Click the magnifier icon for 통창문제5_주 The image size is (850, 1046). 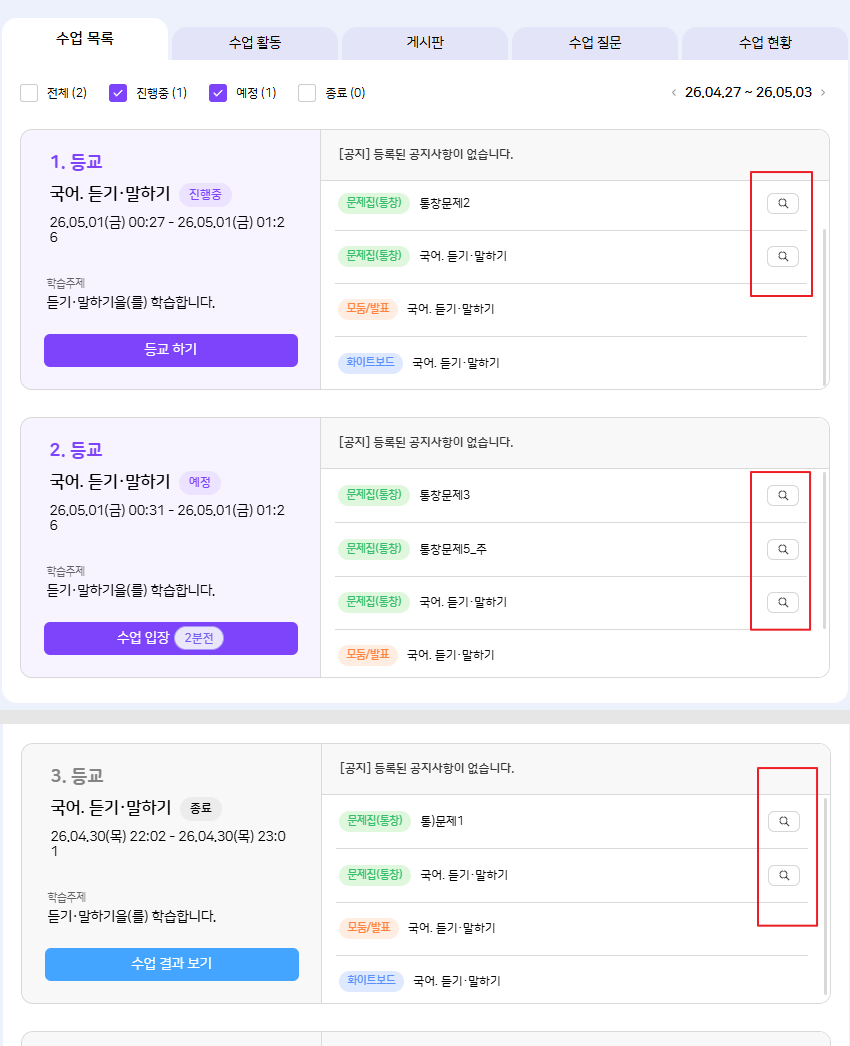pos(783,549)
